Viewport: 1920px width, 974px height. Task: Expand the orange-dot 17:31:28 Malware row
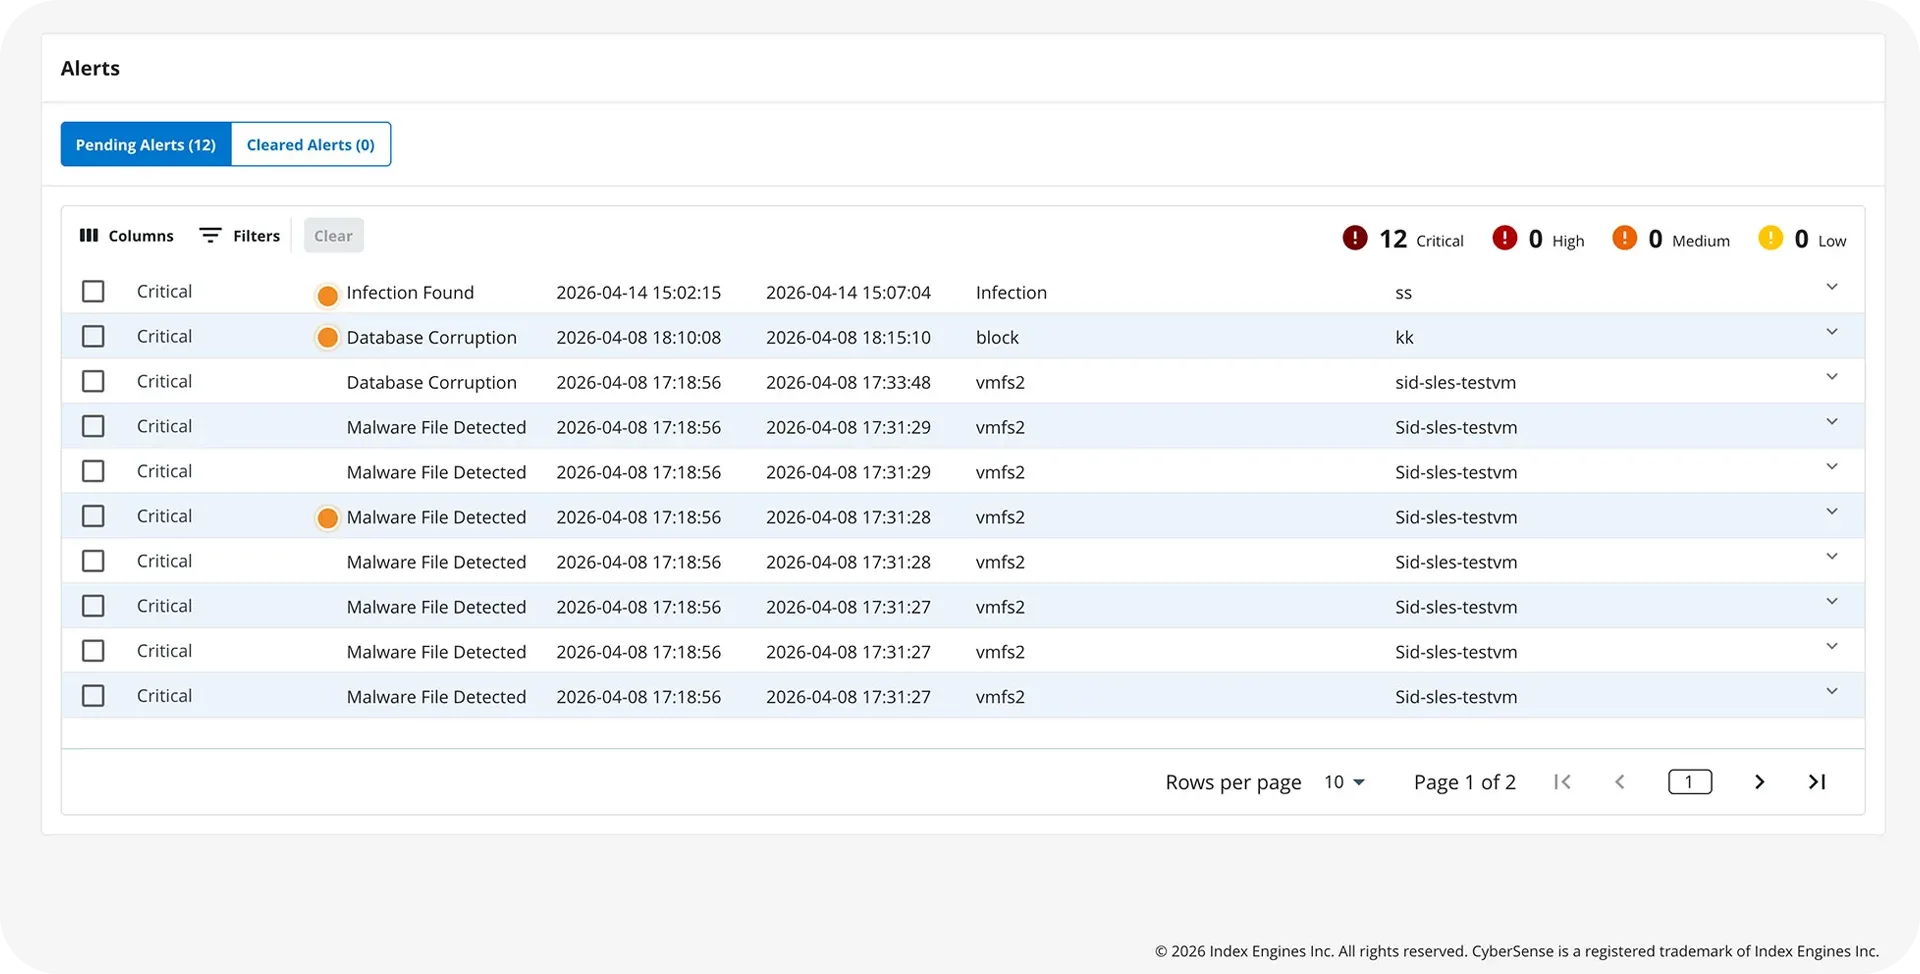[x=1832, y=512]
